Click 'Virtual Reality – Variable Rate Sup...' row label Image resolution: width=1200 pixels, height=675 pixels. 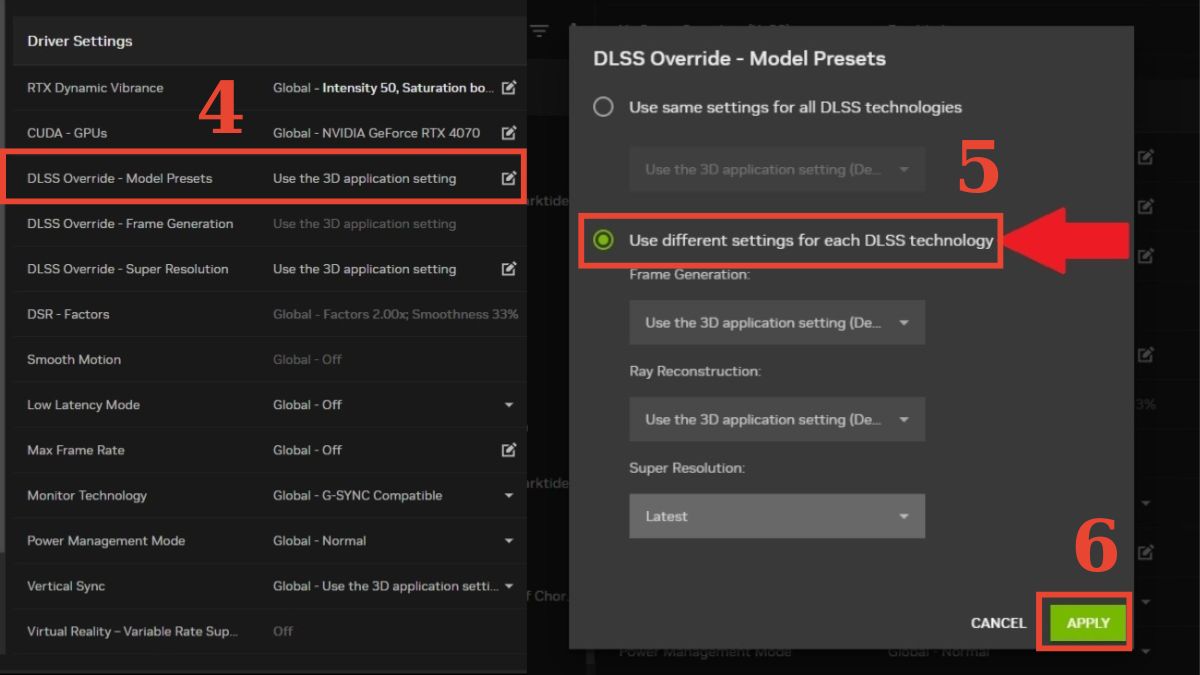[133, 631]
